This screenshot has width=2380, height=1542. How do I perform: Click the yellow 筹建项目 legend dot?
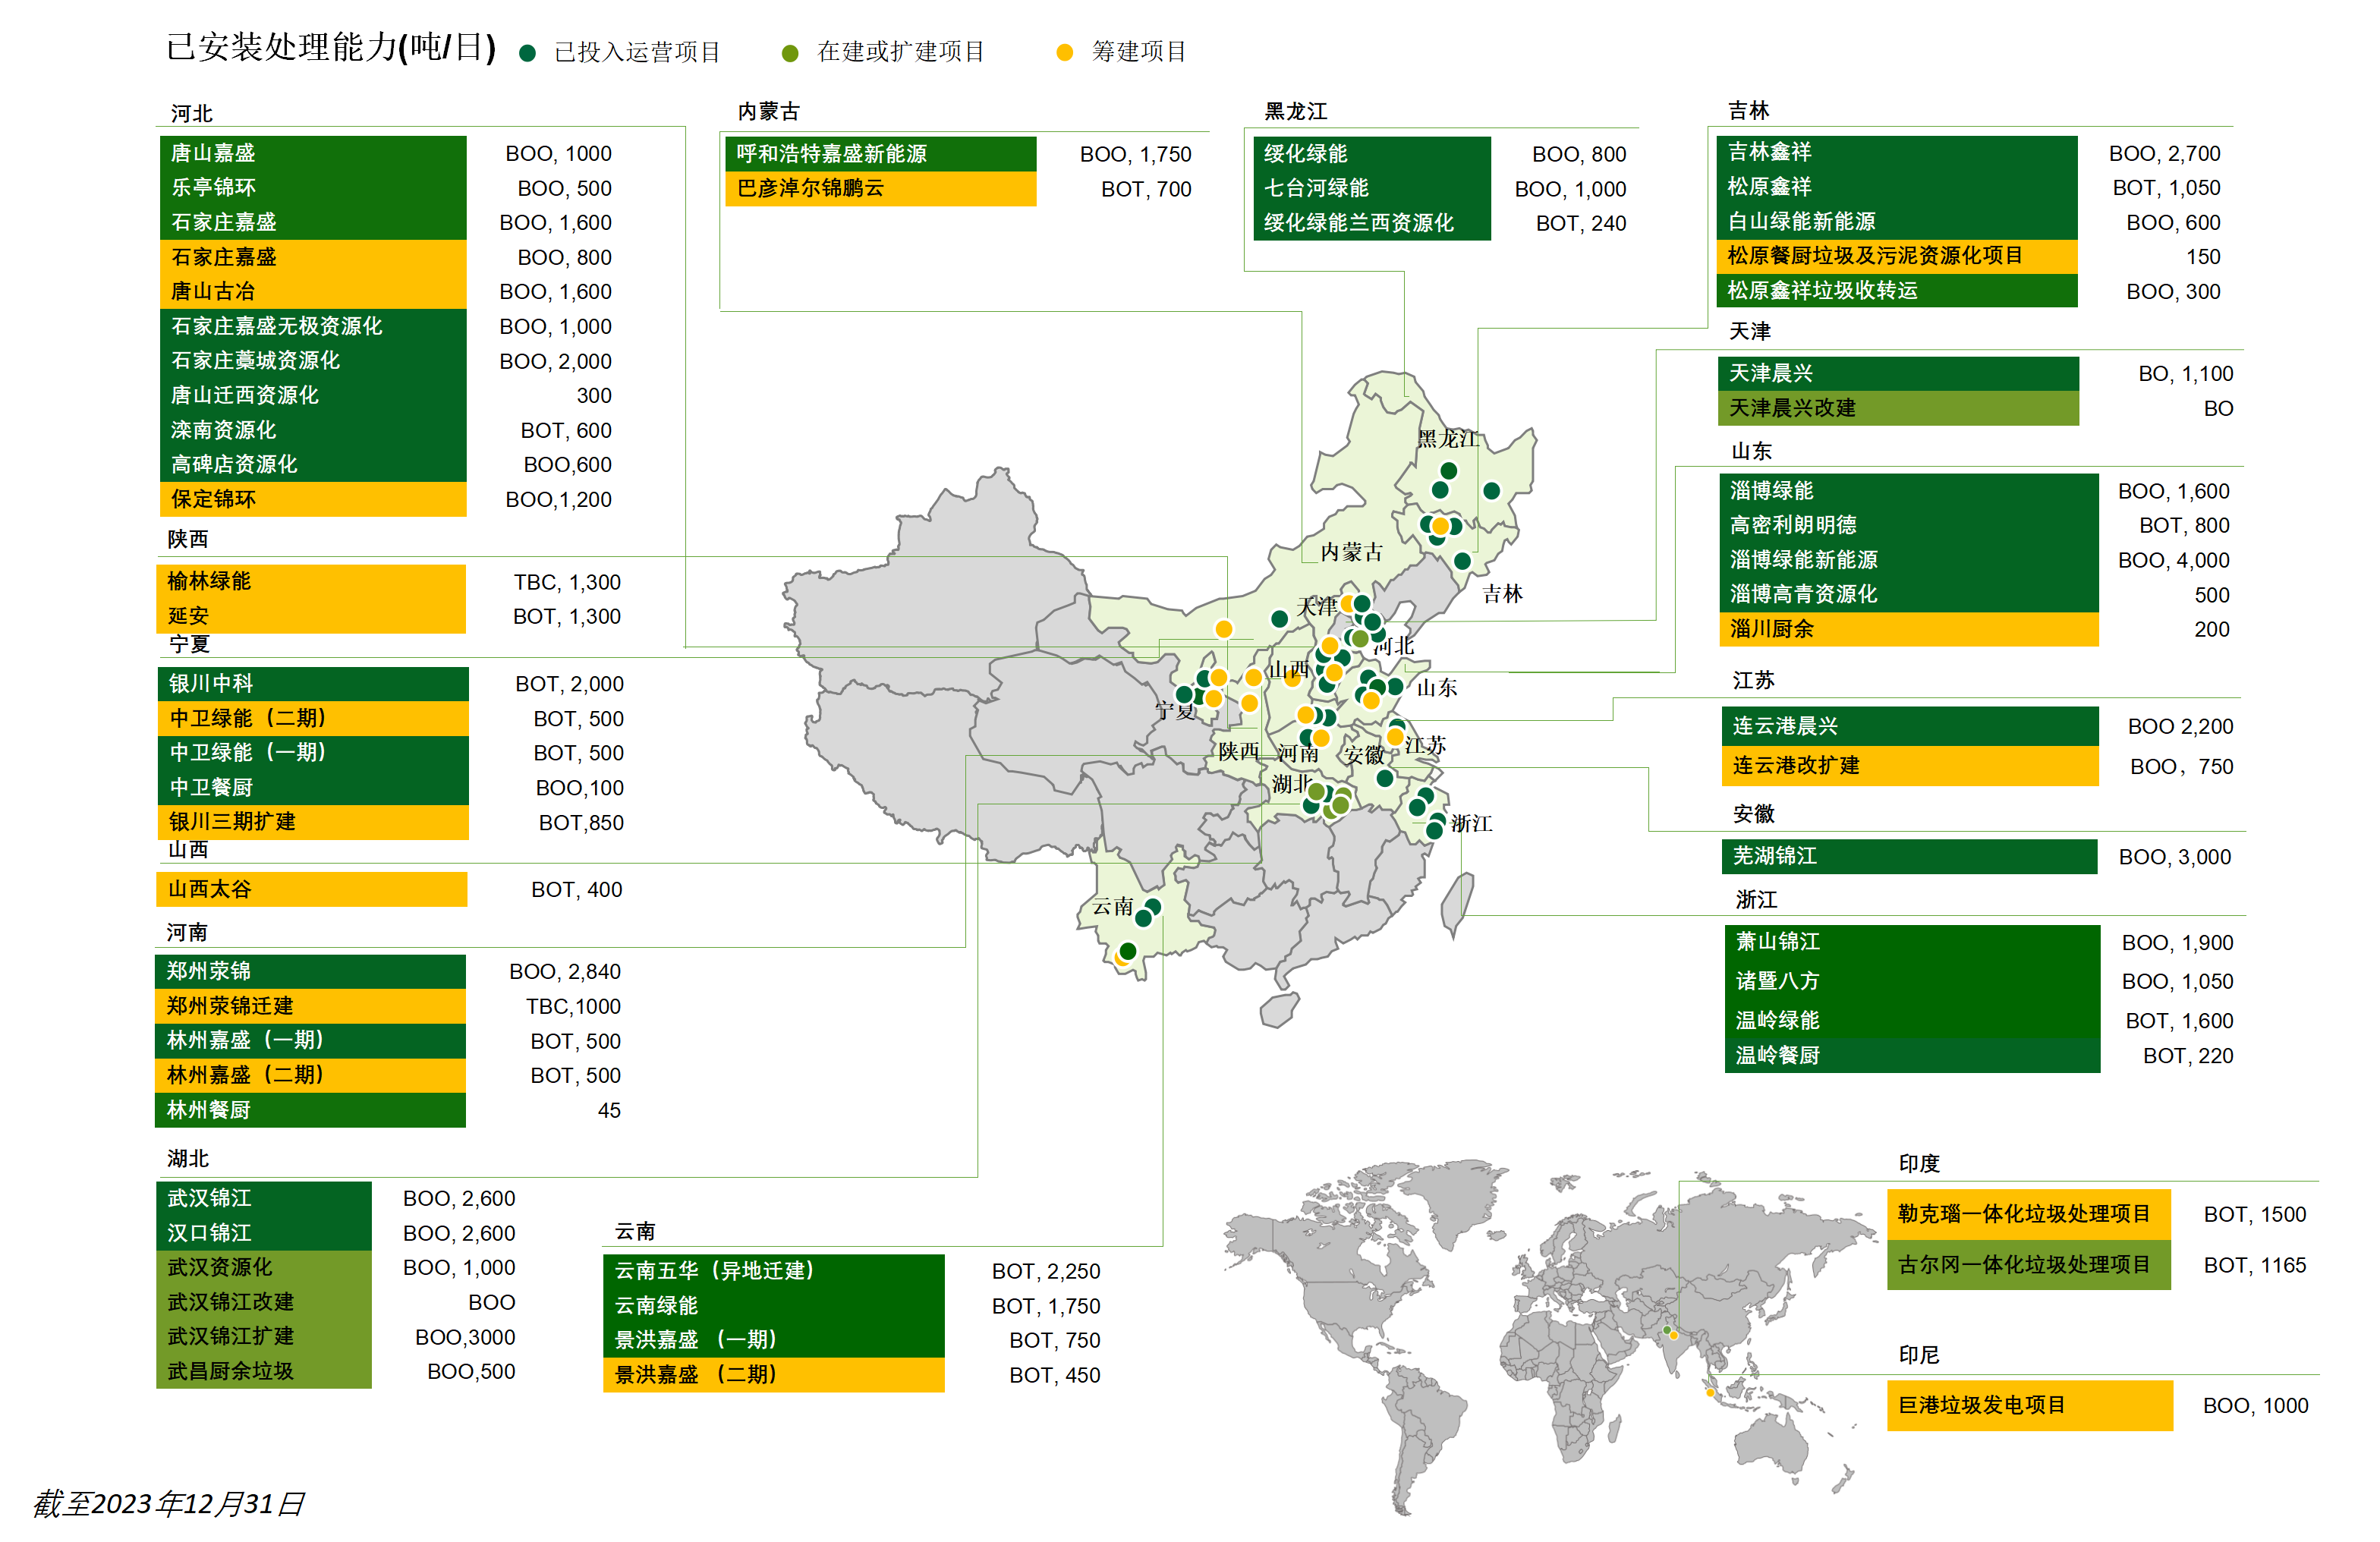tap(1065, 52)
